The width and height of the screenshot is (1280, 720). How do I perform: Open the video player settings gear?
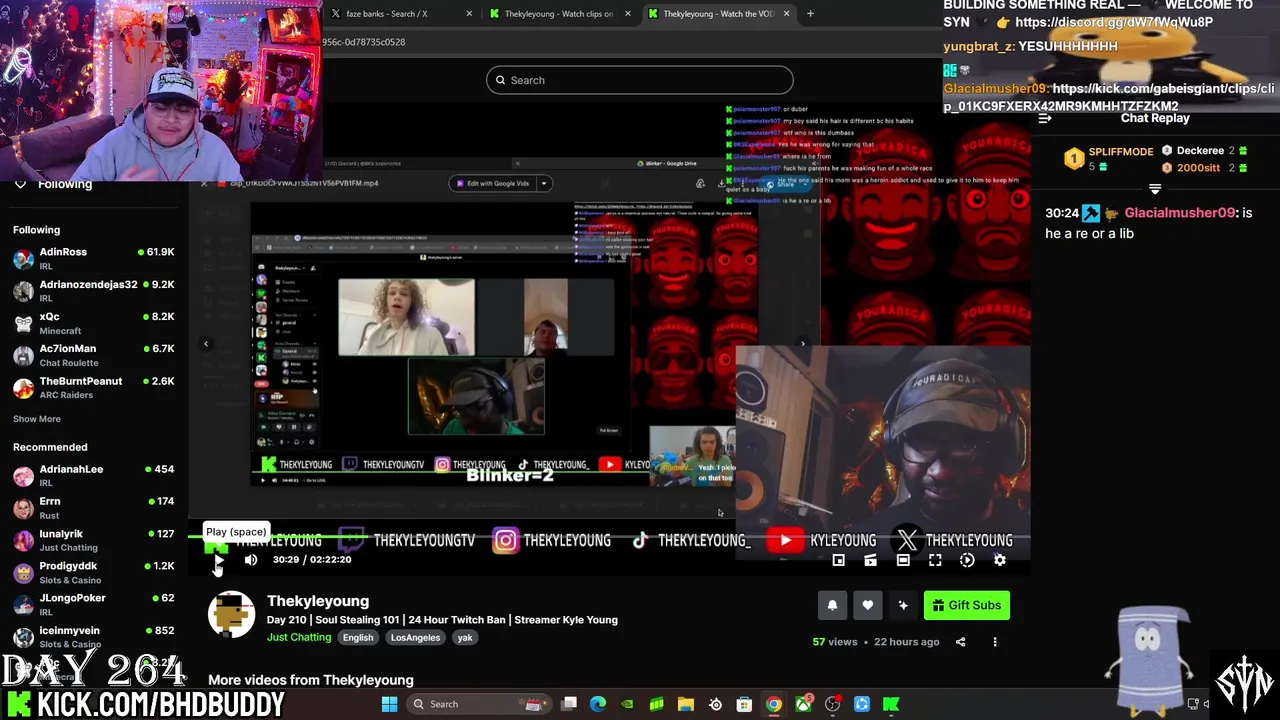click(x=999, y=560)
